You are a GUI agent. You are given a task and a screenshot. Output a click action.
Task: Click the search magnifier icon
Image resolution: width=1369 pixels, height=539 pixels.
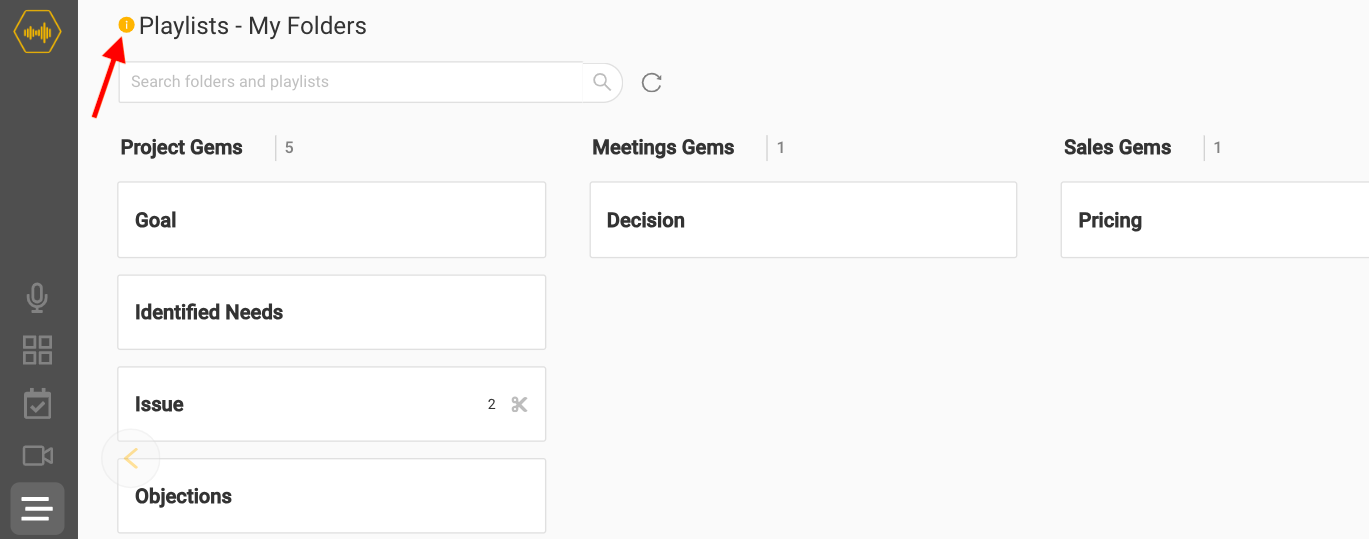click(602, 82)
